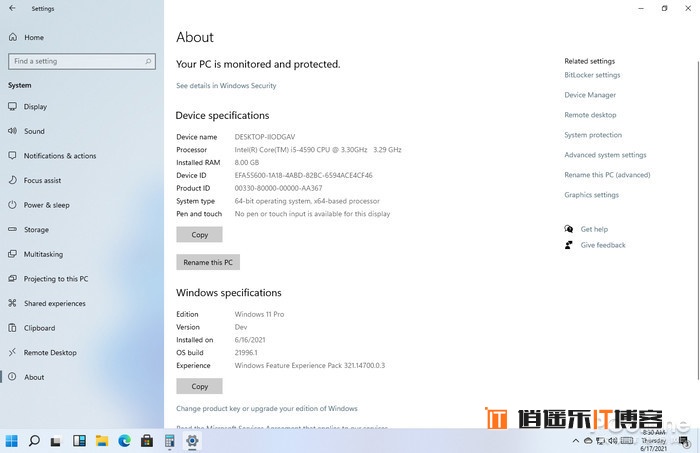Open the taskbar clock showing 6/17/2021
This screenshot has height=453, width=700.
654,441
